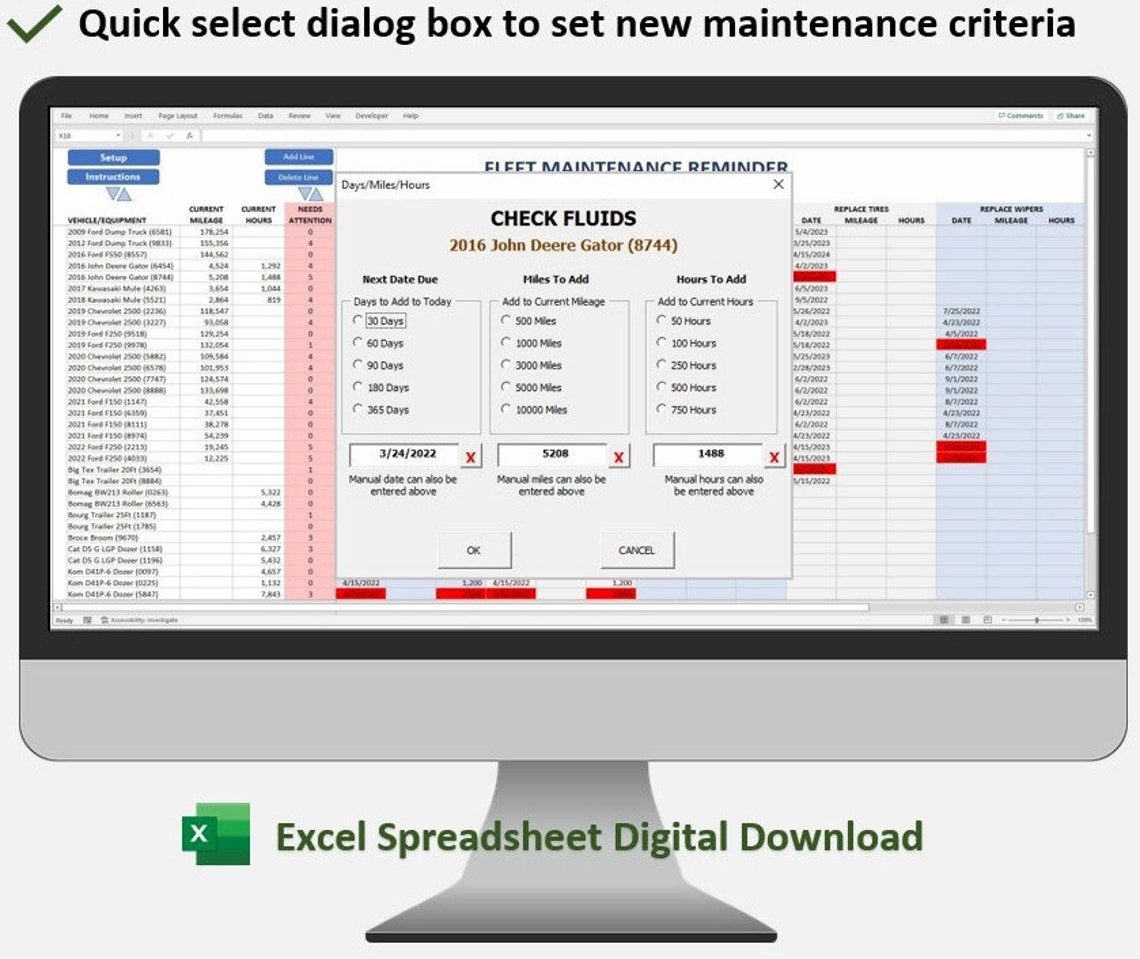Click plus on the zoom slider
The height and width of the screenshot is (959, 1140).
coord(1068,619)
